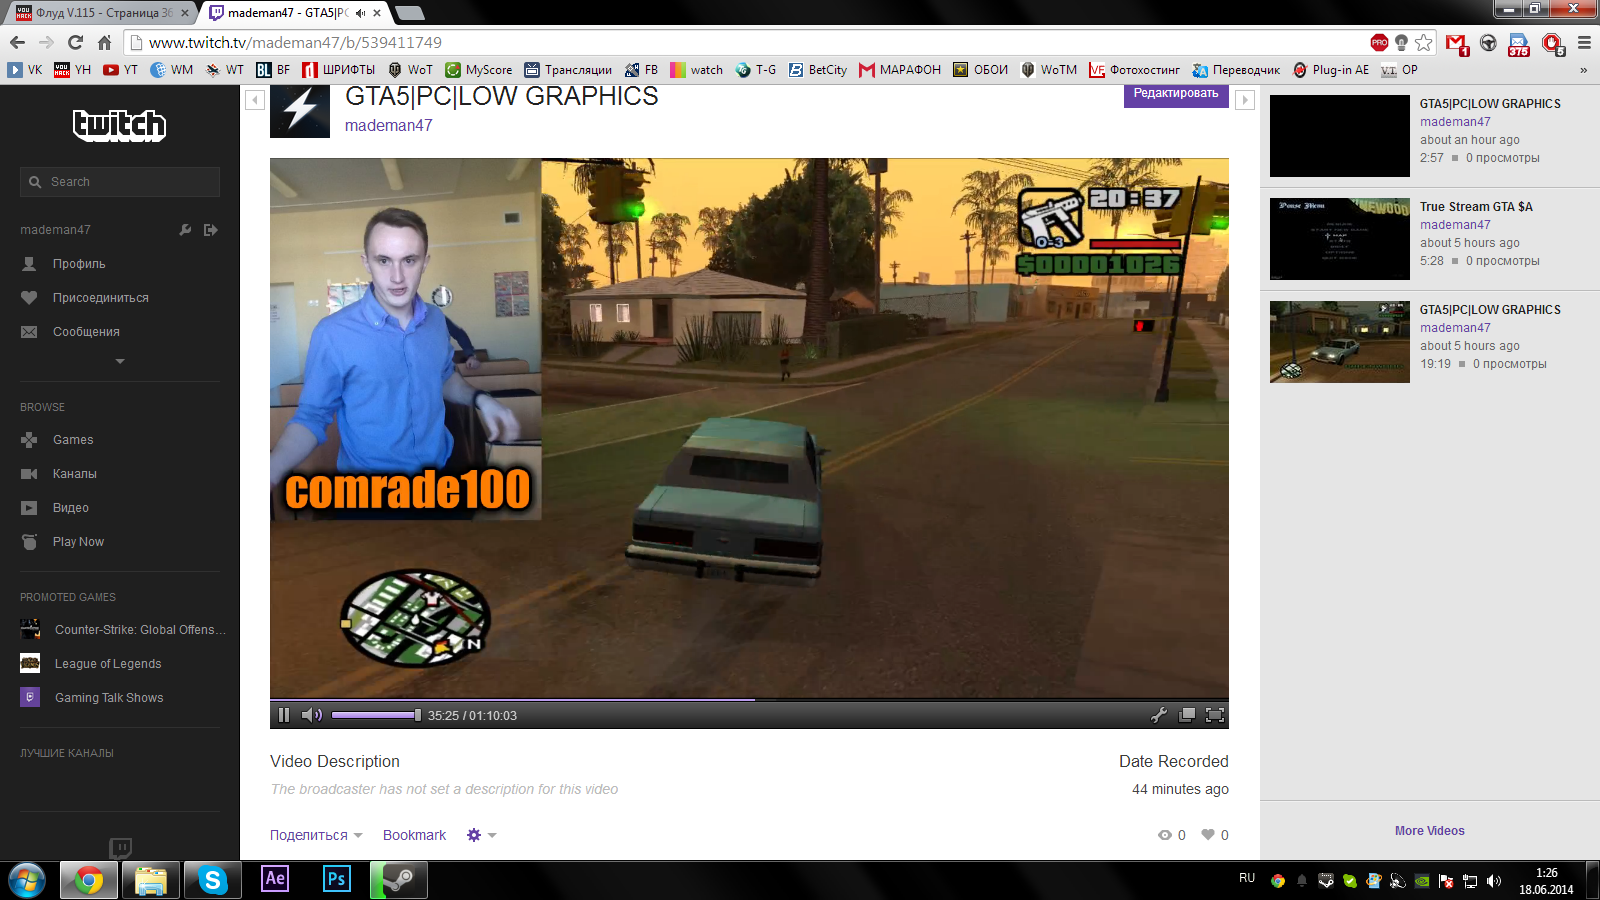Mute the video with speaker icon
The height and width of the screenshot is (900, 1600).
tap(312, 715)
